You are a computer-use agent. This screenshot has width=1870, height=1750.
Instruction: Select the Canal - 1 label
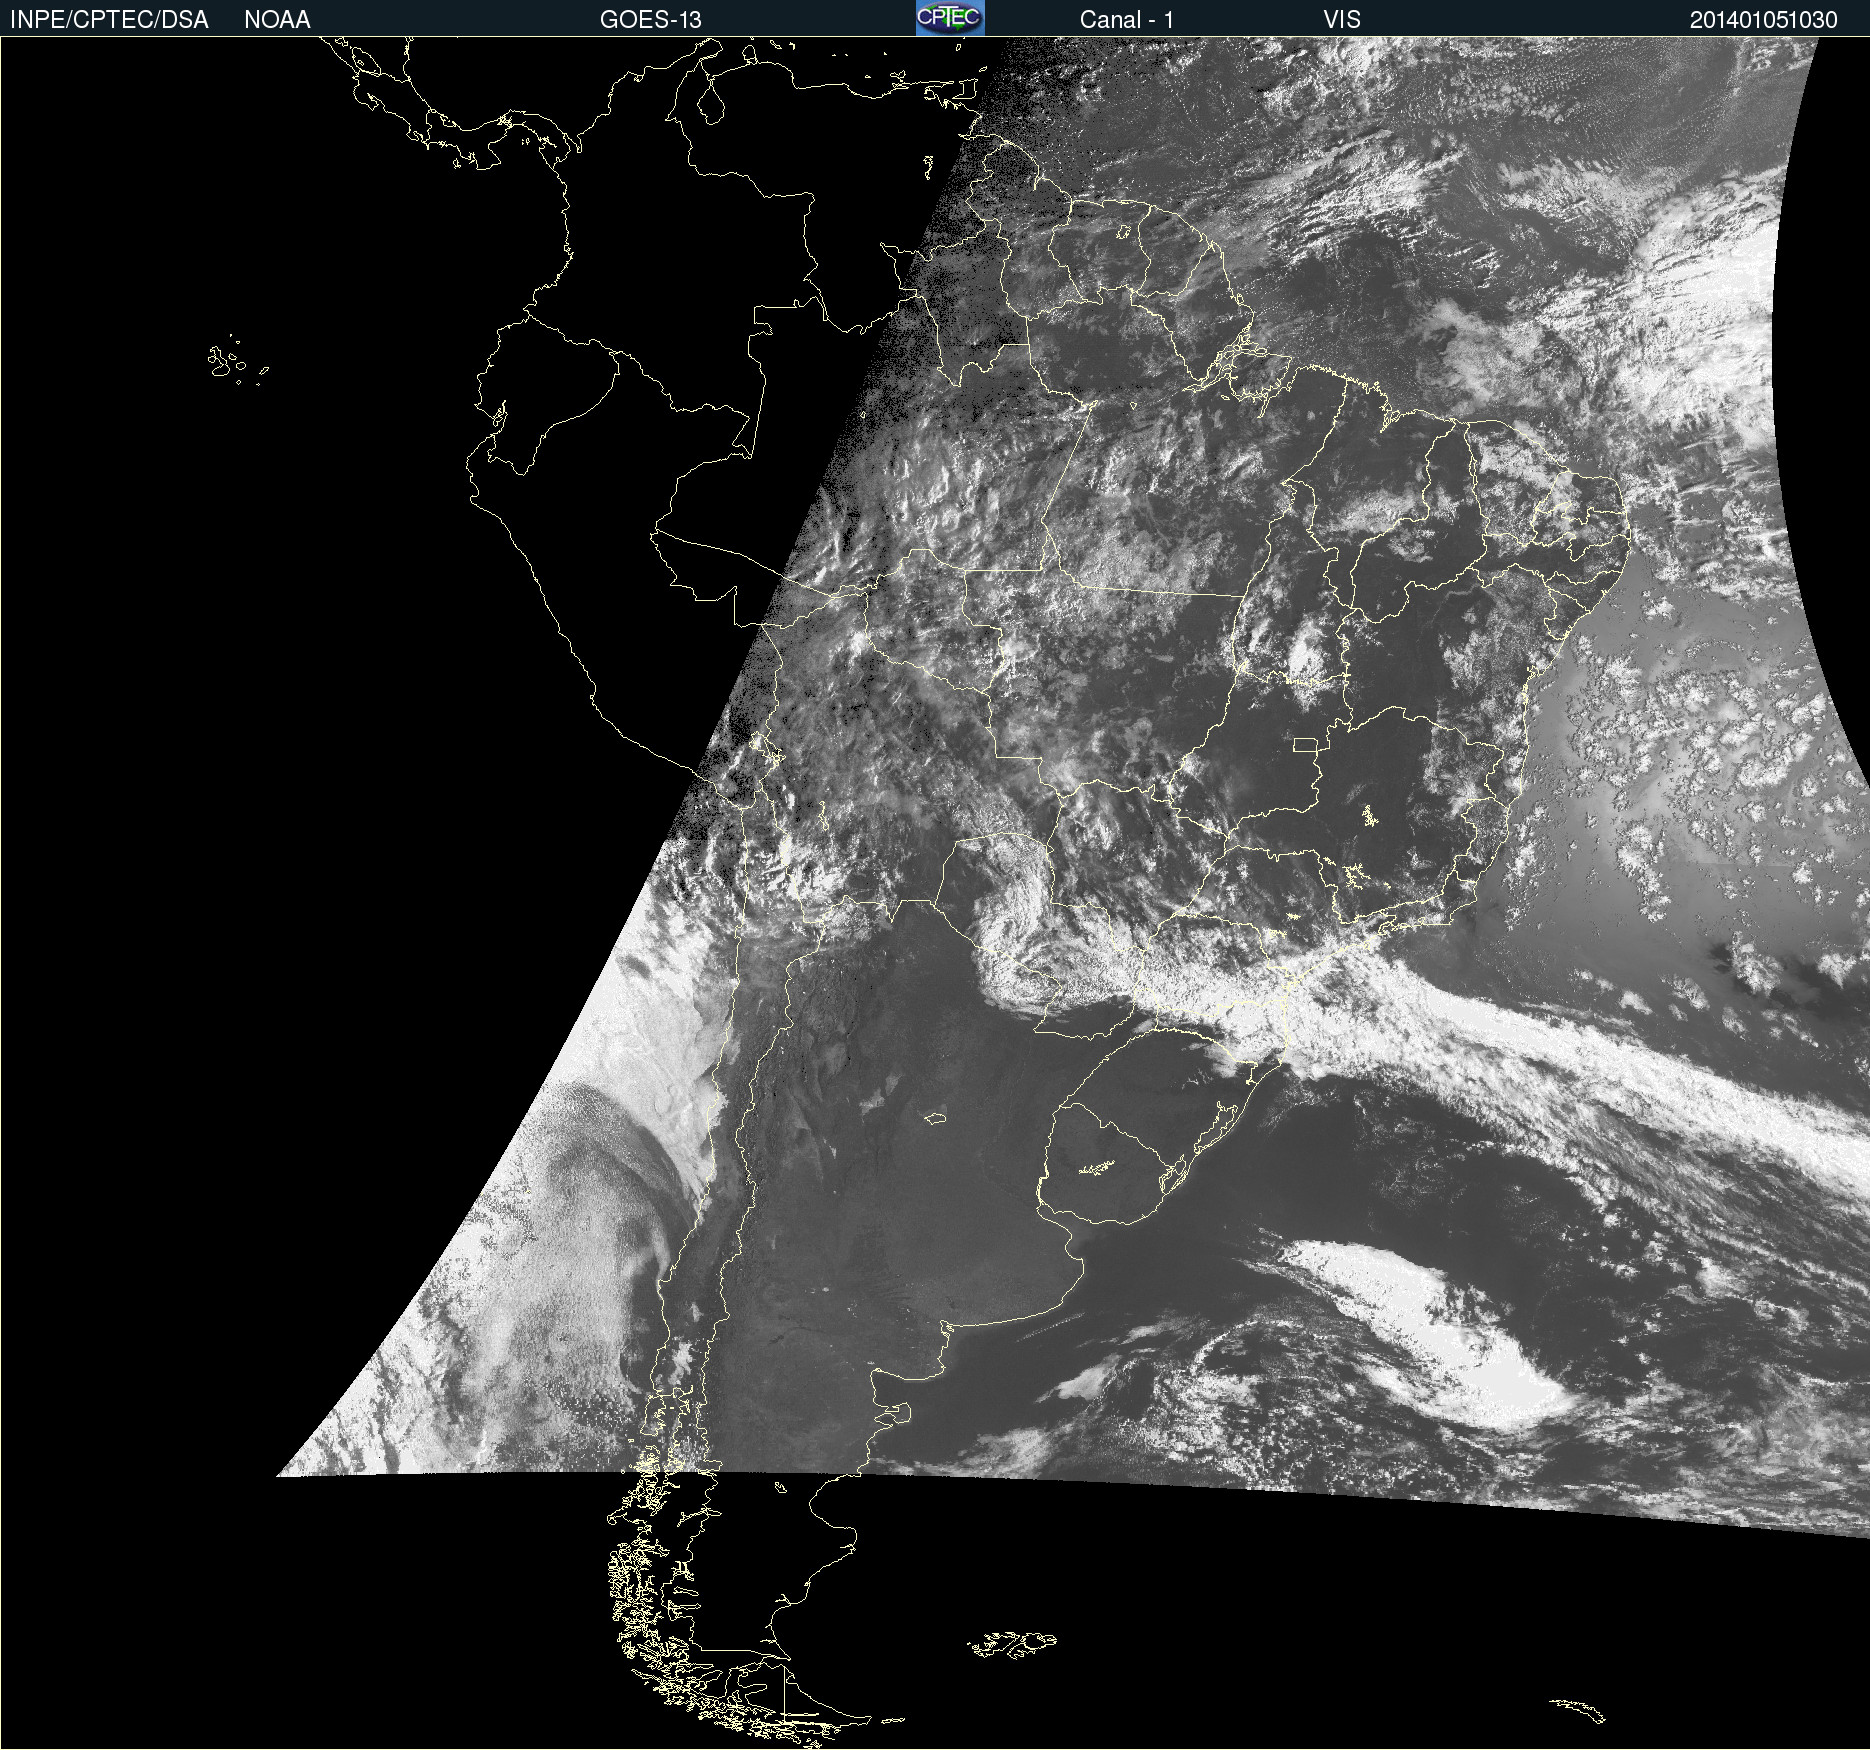pyautogui.click(x=1126, y=20)
